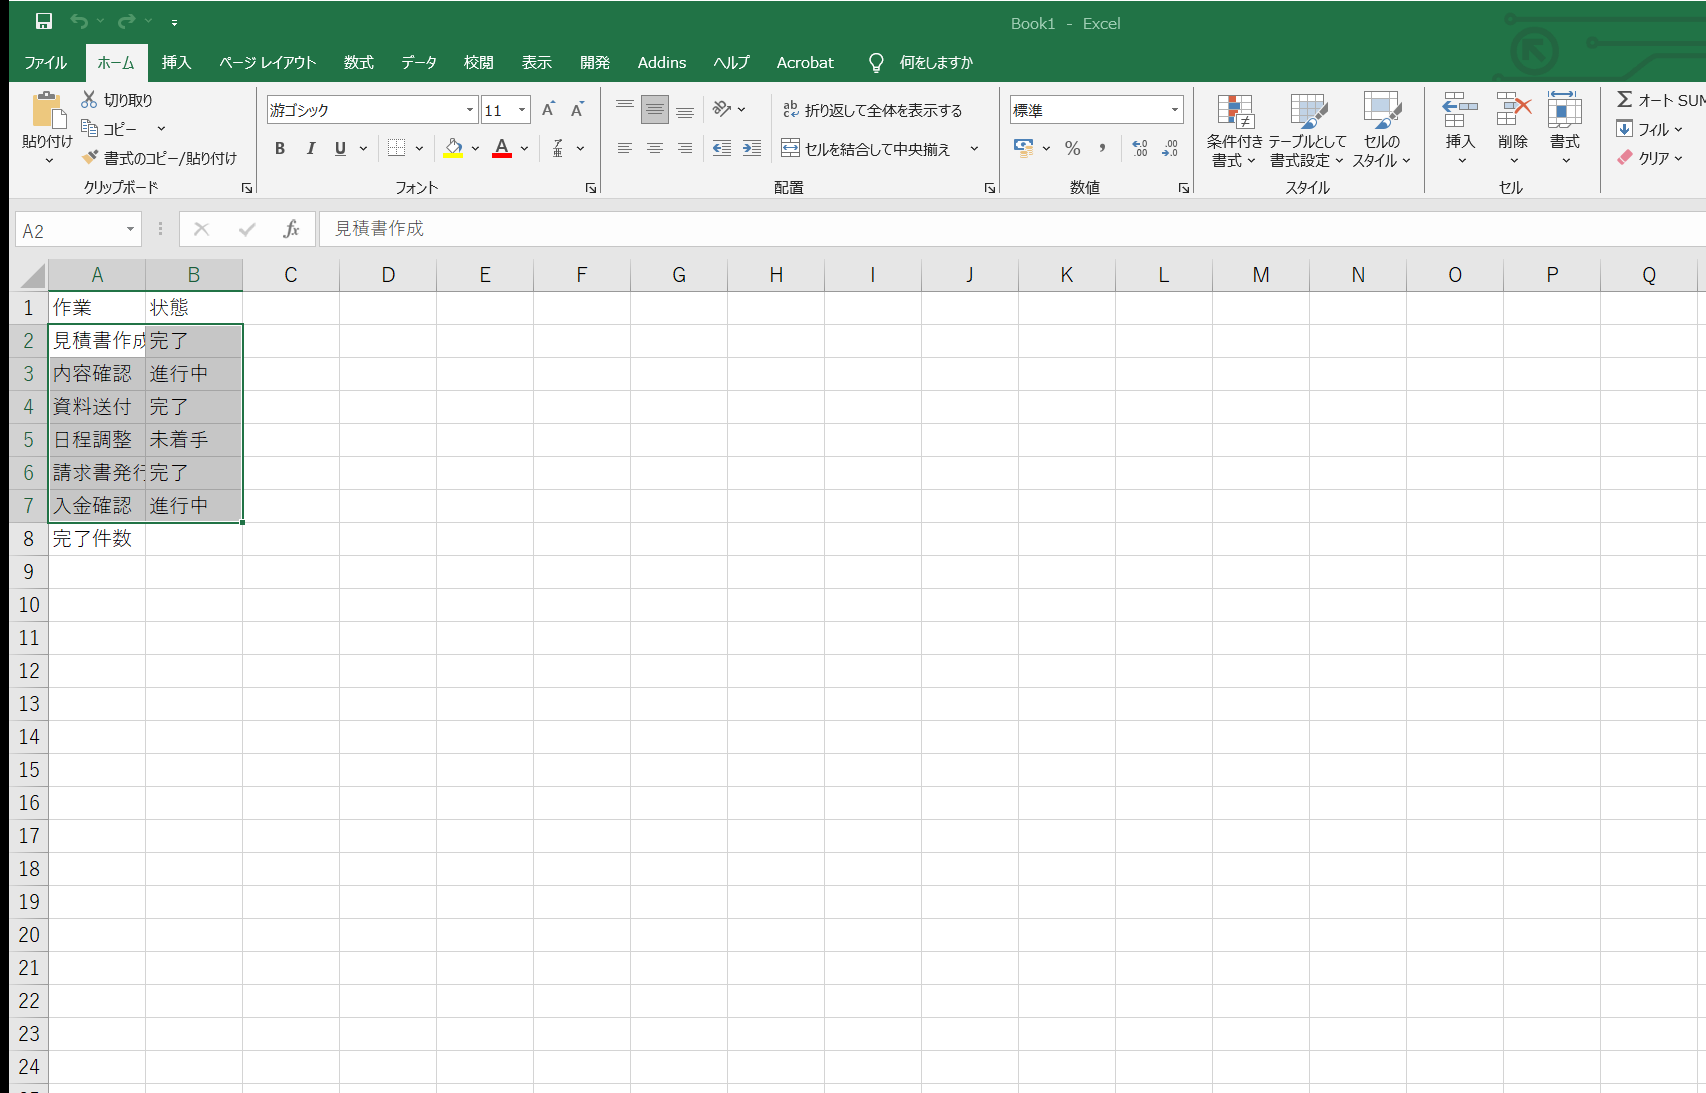Switch to the 挿入 ribbon tab
The image size is (1706, 1093).
point(176,62)
